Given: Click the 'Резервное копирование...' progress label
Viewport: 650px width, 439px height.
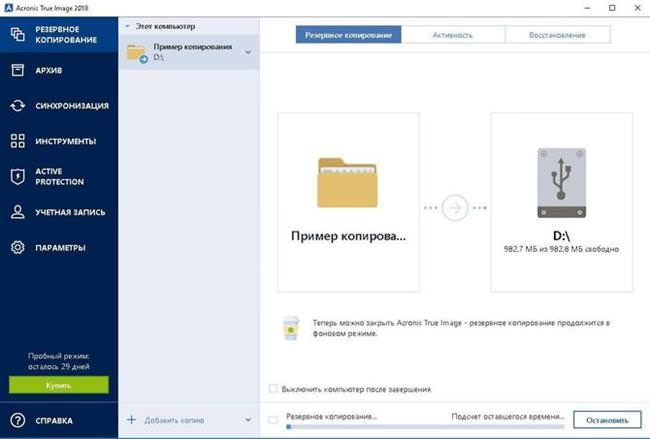Looking at the screenshot, I should click(331, 416).
